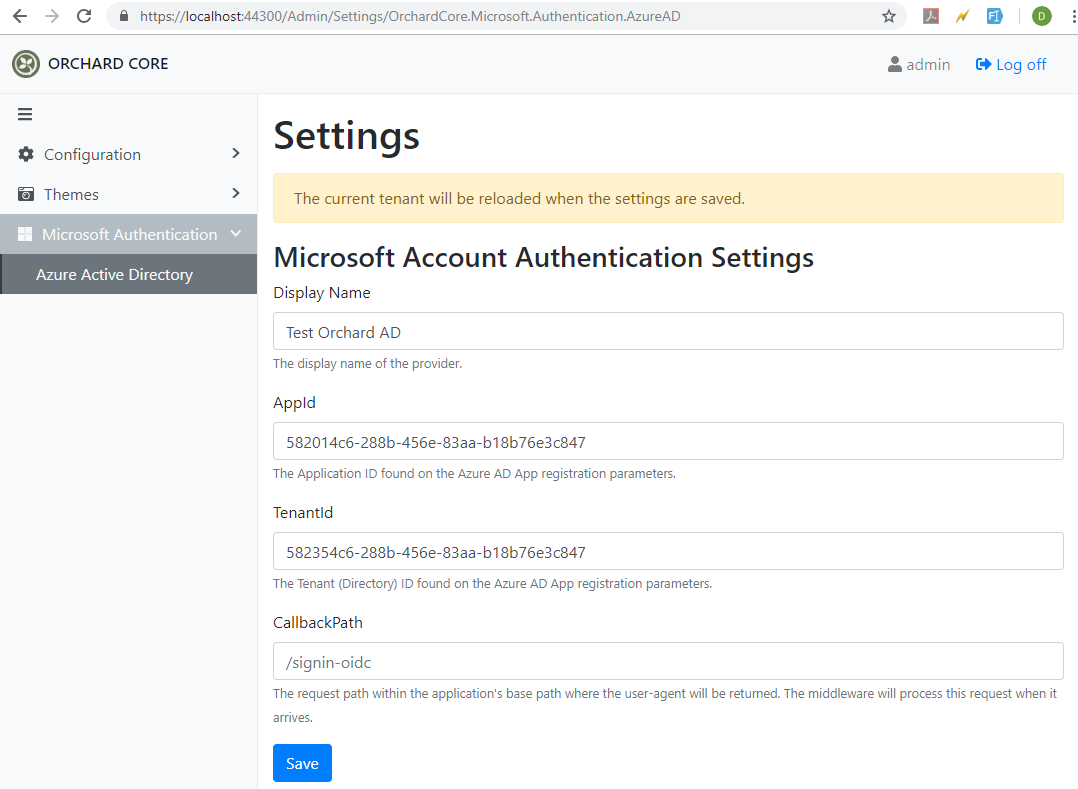Click the request path help text
The height and width of the screenshot is (789, 1078).
[665, 705]
